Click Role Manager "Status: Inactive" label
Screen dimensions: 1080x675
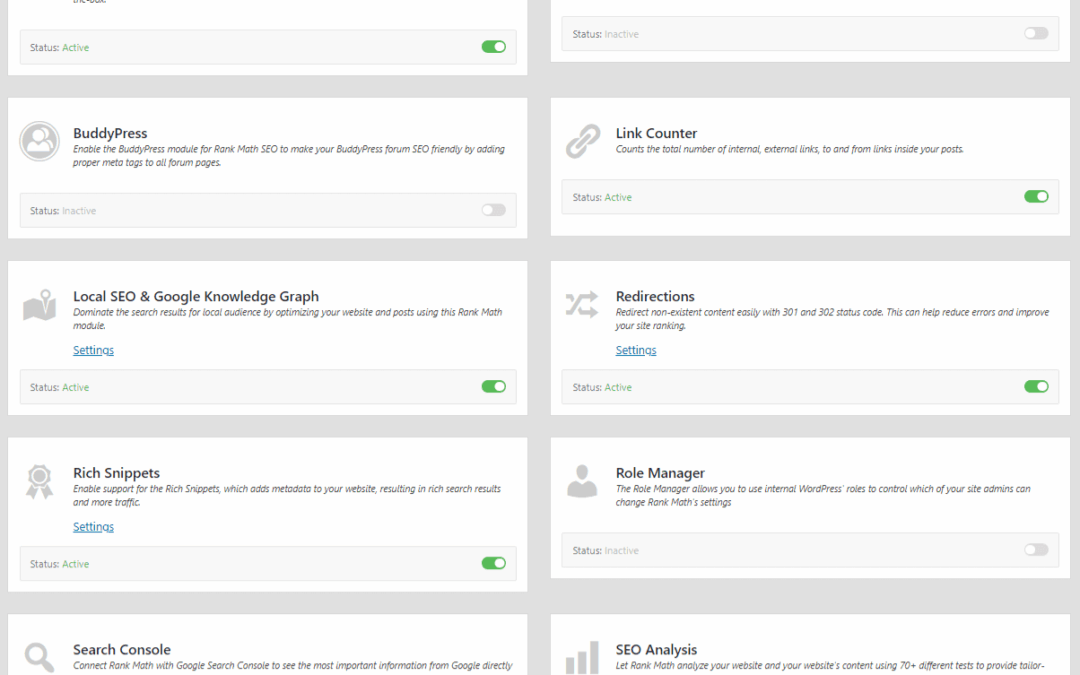[605, 550]
